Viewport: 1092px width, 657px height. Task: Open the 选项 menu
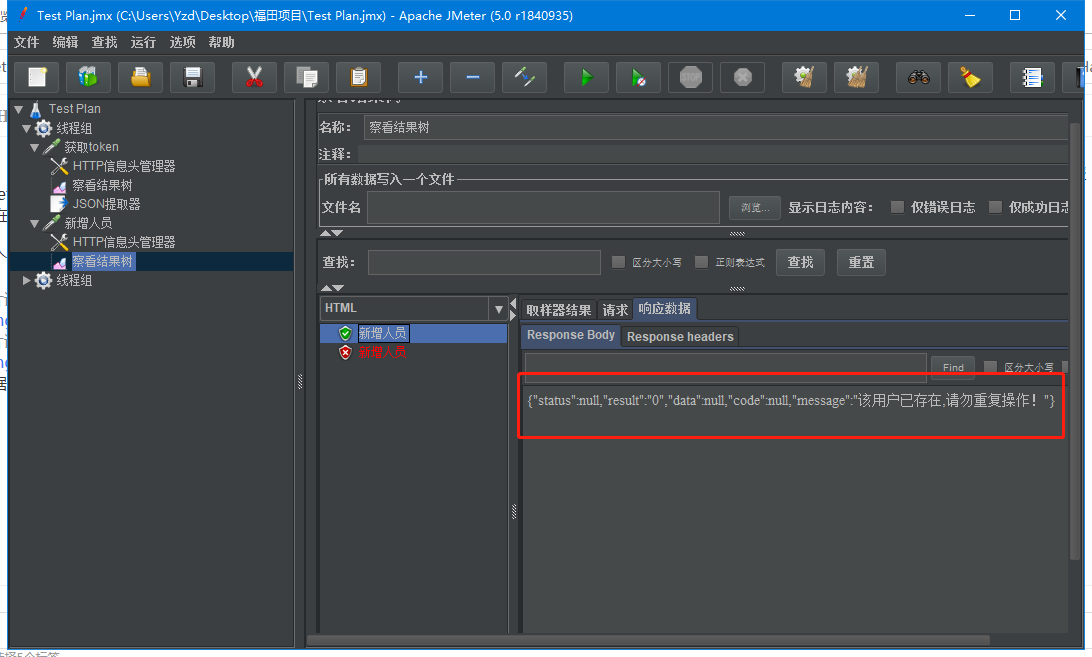click(x=182, y=42)
